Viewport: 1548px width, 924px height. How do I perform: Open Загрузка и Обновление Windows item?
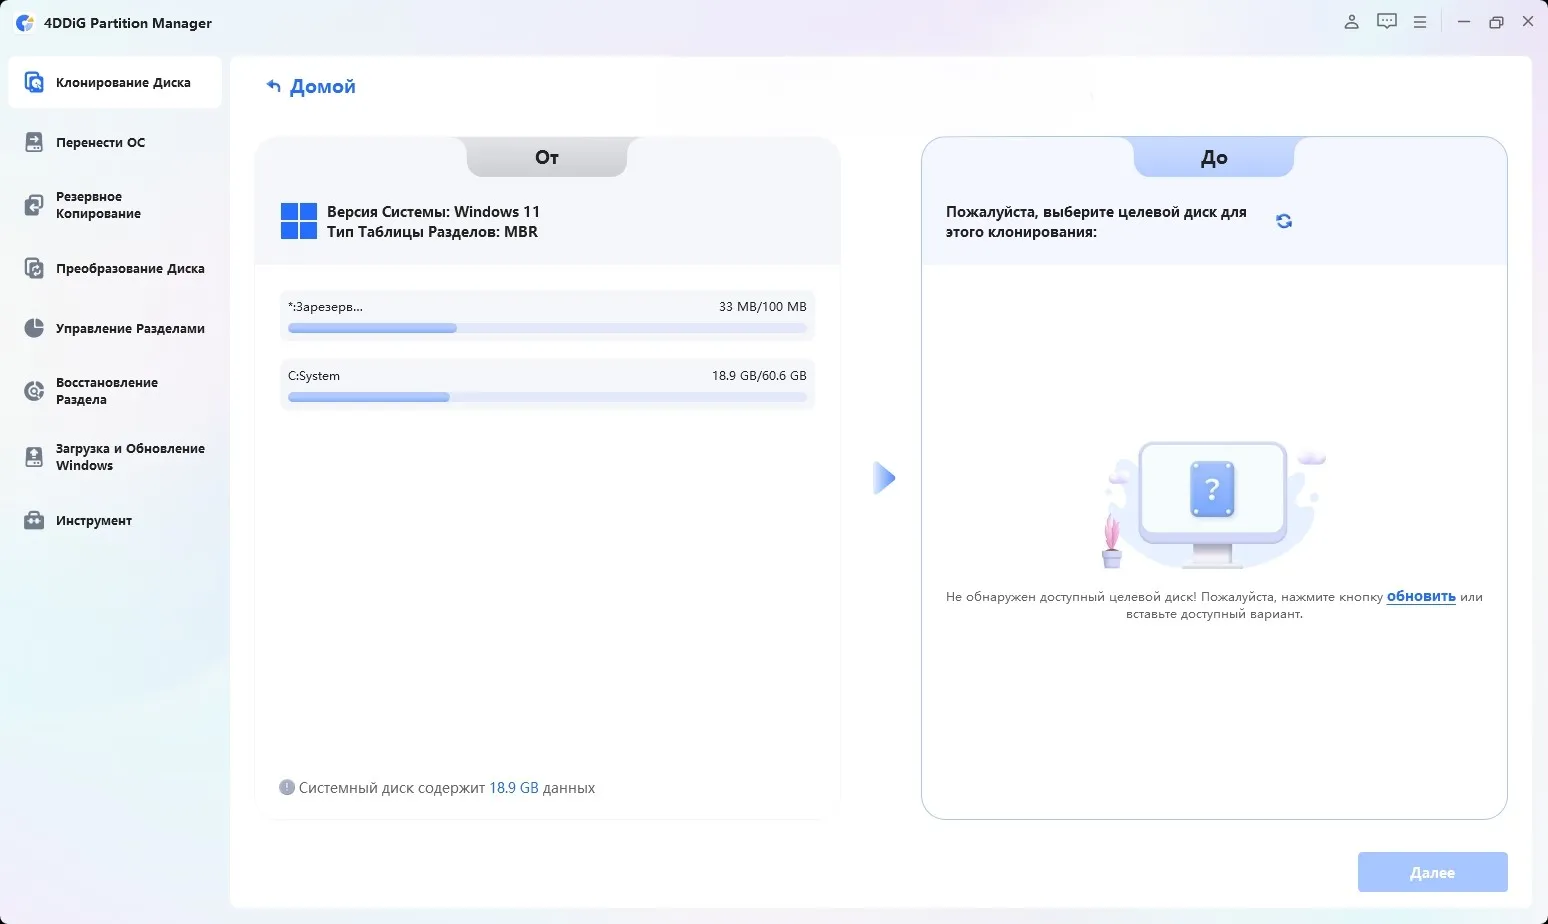115,457
